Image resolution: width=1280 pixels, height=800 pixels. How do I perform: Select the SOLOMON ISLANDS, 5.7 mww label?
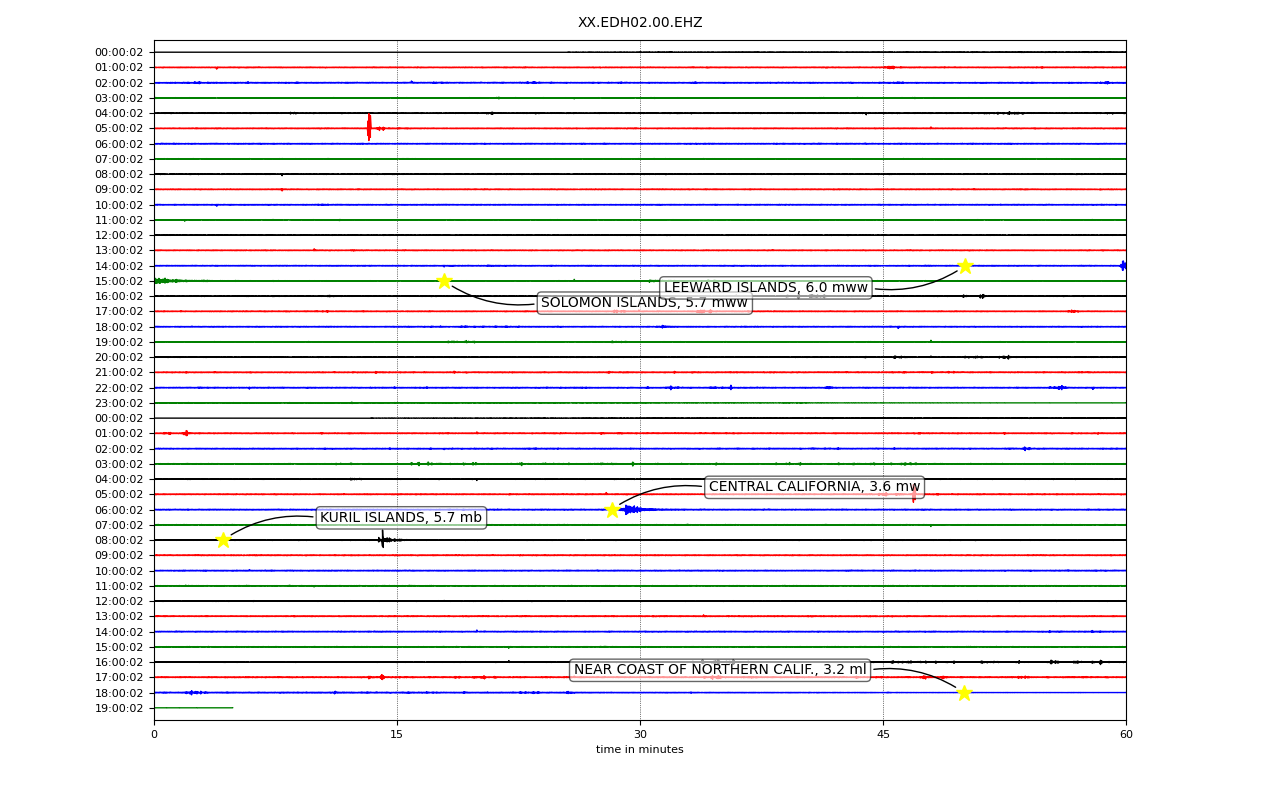click(x=644, y=303)
